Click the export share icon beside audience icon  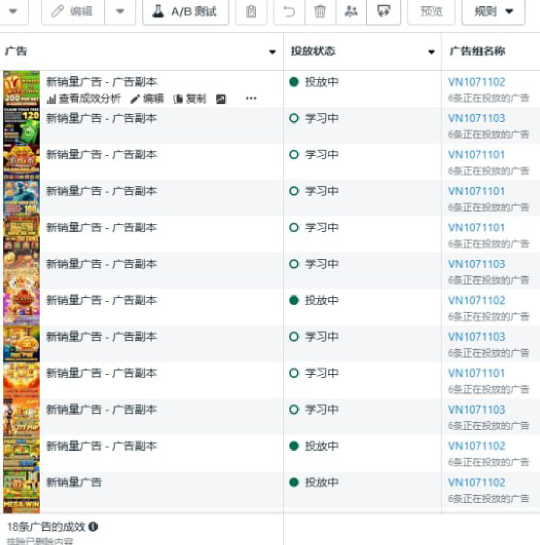pos(383,12)
